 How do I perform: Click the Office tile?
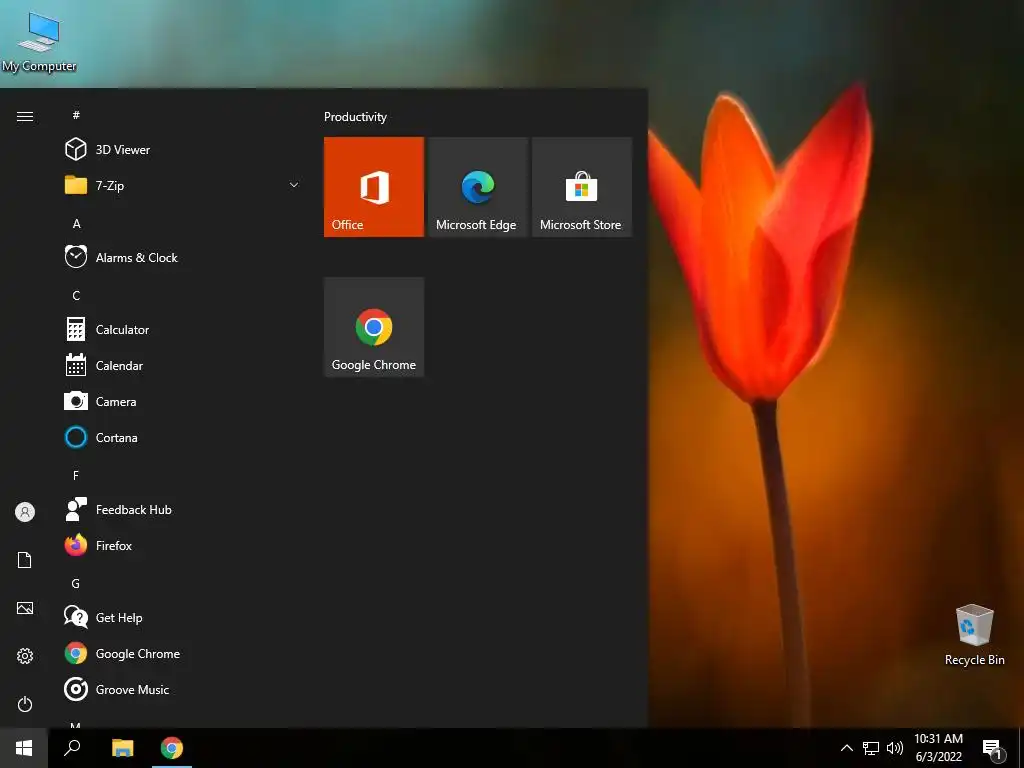374,187
